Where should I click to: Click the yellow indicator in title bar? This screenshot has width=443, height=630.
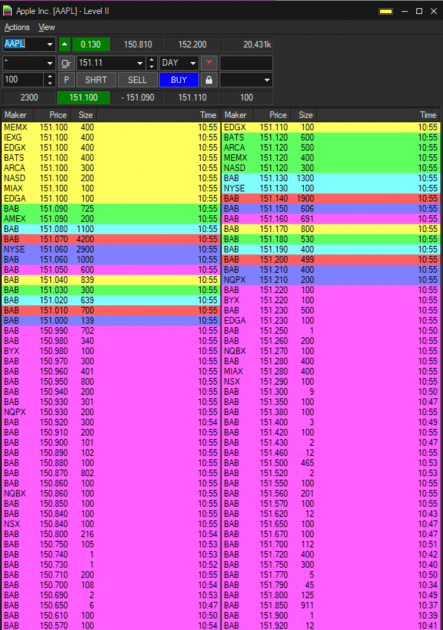coord(386,11)
